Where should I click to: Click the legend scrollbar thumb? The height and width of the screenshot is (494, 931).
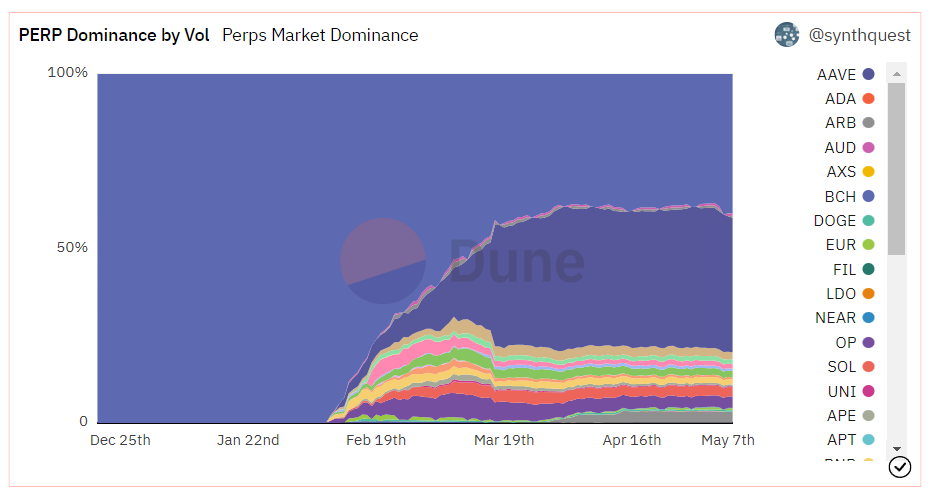tap(897, 169)
